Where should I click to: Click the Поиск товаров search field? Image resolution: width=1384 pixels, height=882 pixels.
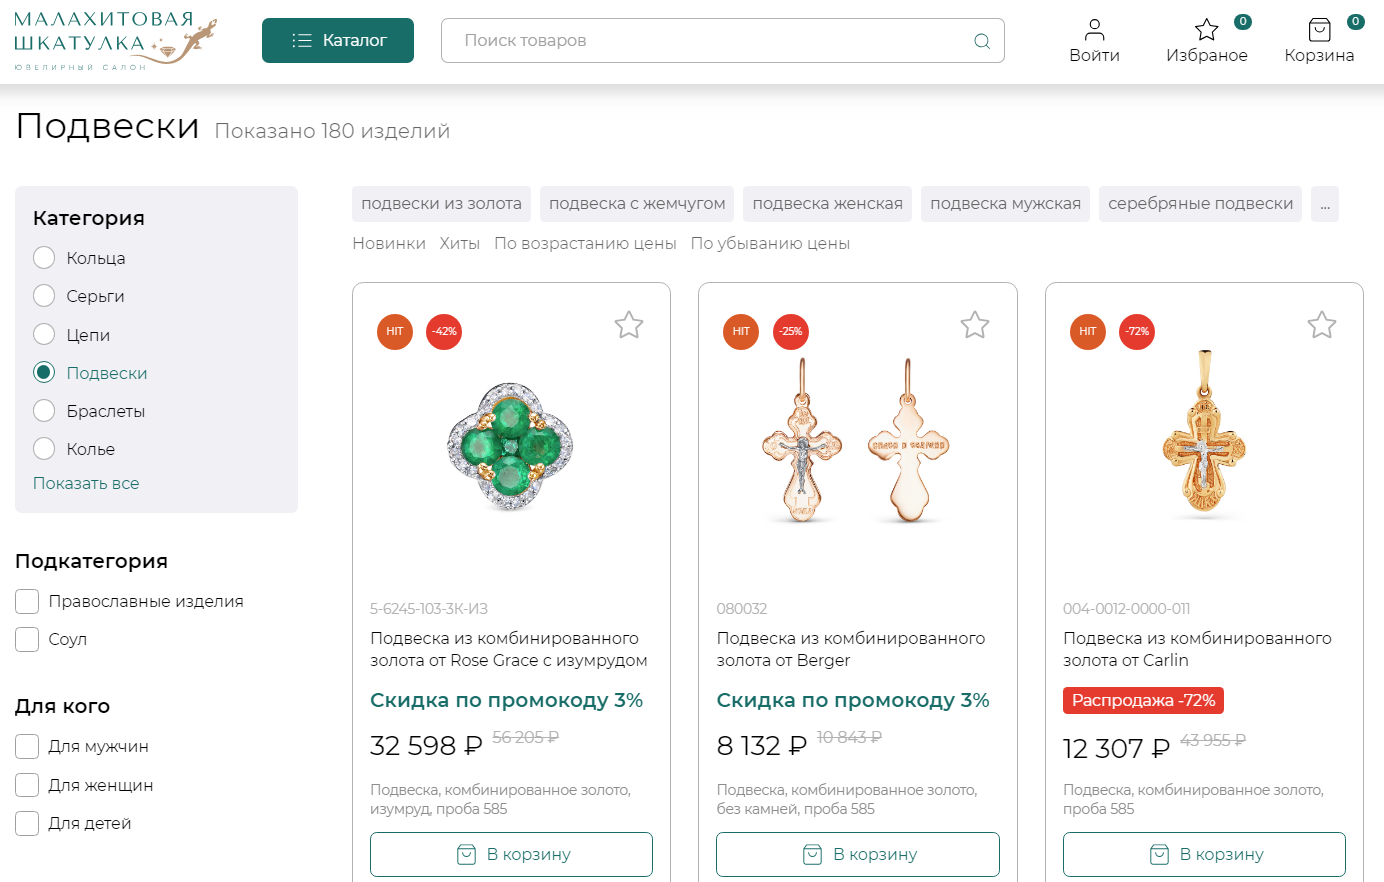point(710,41)
